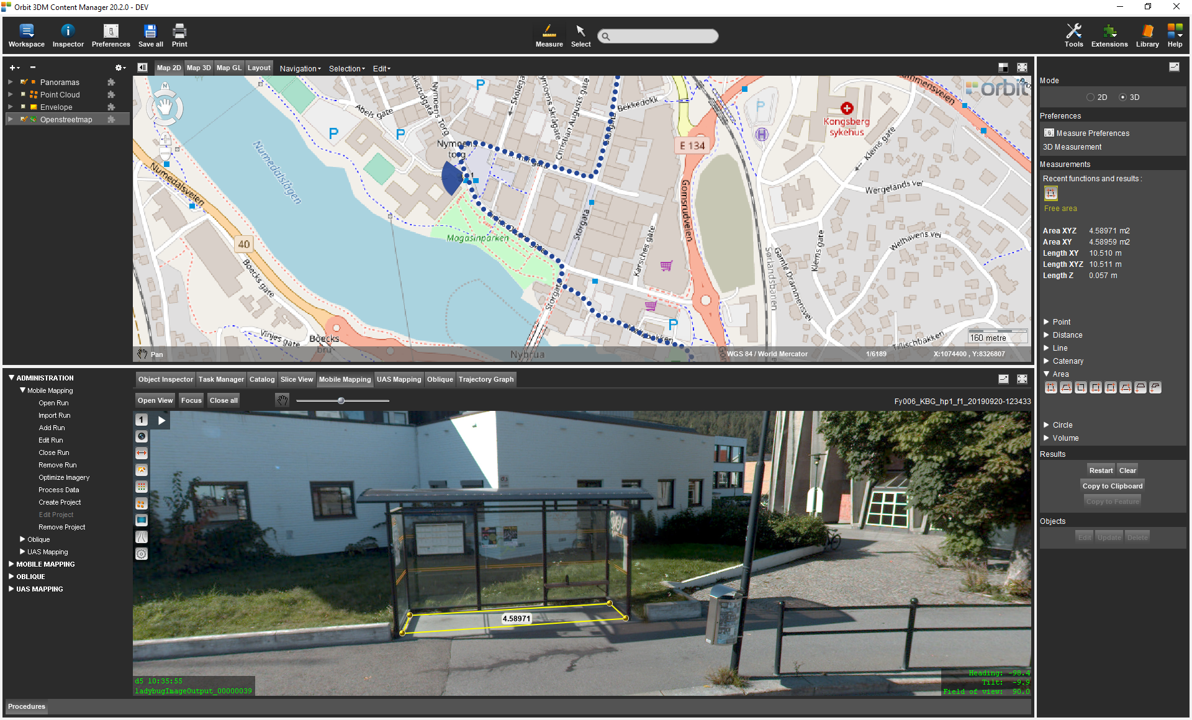Toggle visibility checkbox of Envelope layer
Viewport: 1192px width, 720px height.
coord(23,107)
